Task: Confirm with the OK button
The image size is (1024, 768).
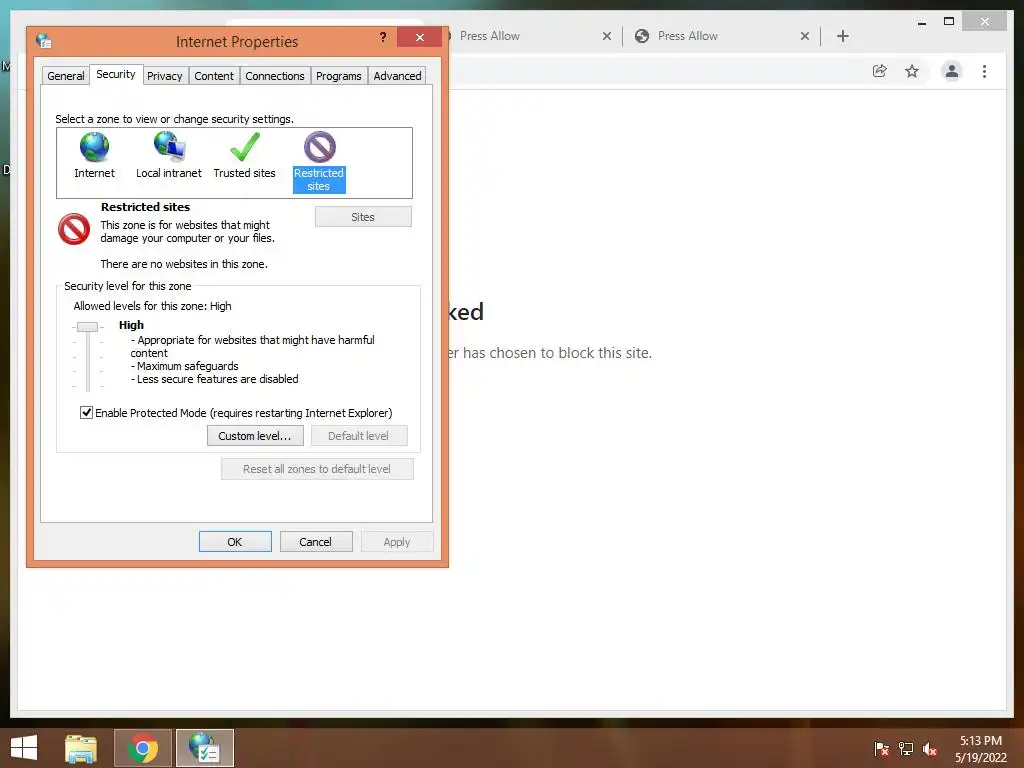Action: (235, 541)
